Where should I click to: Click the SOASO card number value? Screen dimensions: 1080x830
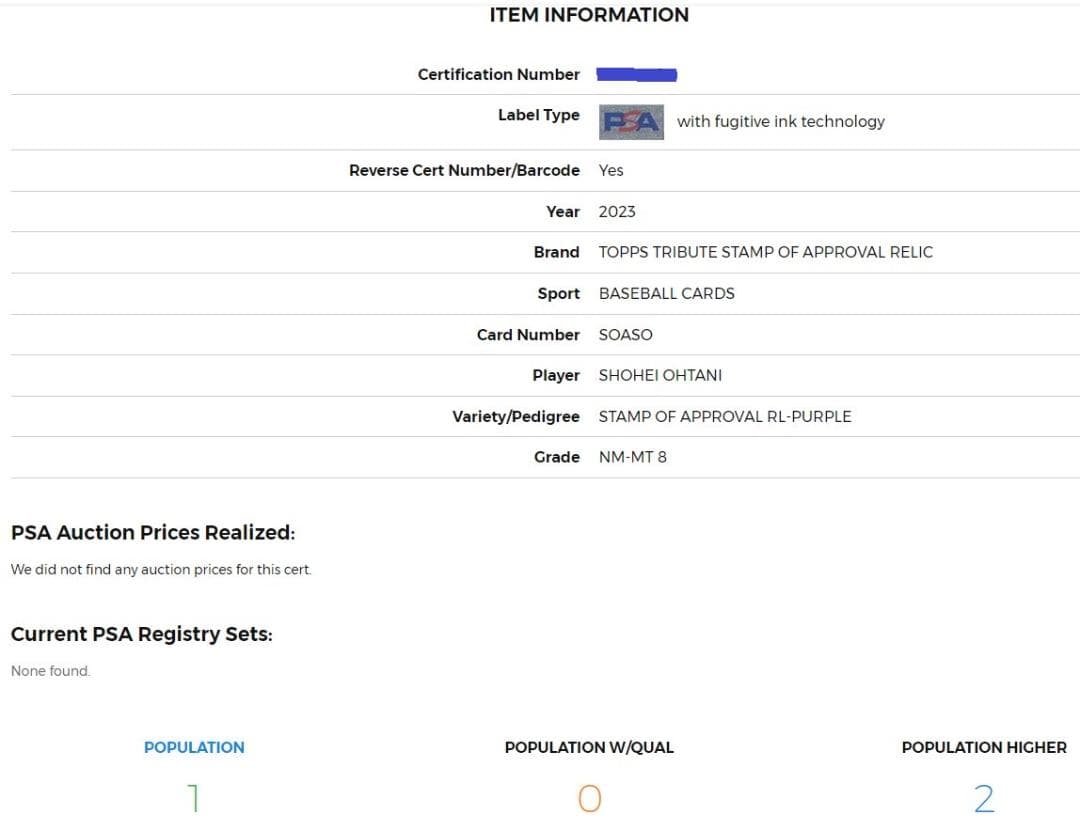coord(625,334)
